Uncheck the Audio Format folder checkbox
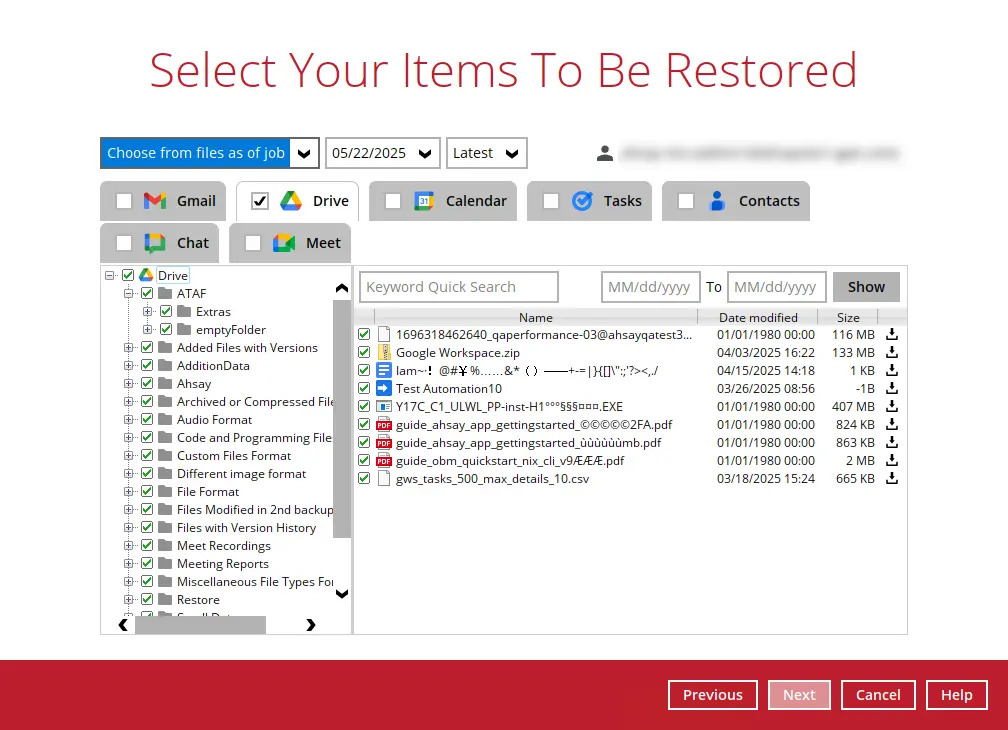 click(147, 420)
